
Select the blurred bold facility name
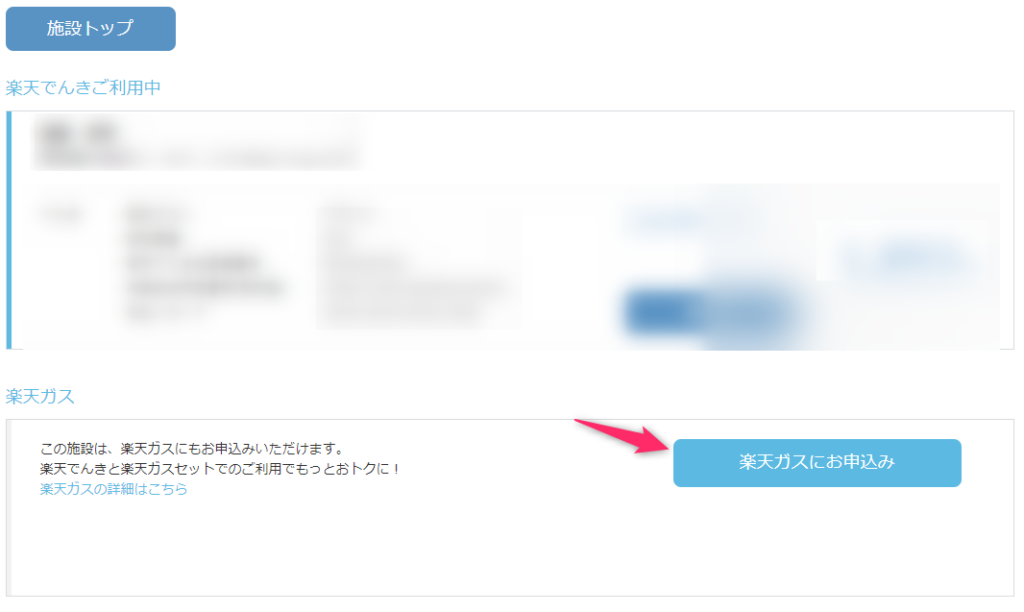pyautogui.click(x=78, y=133)
